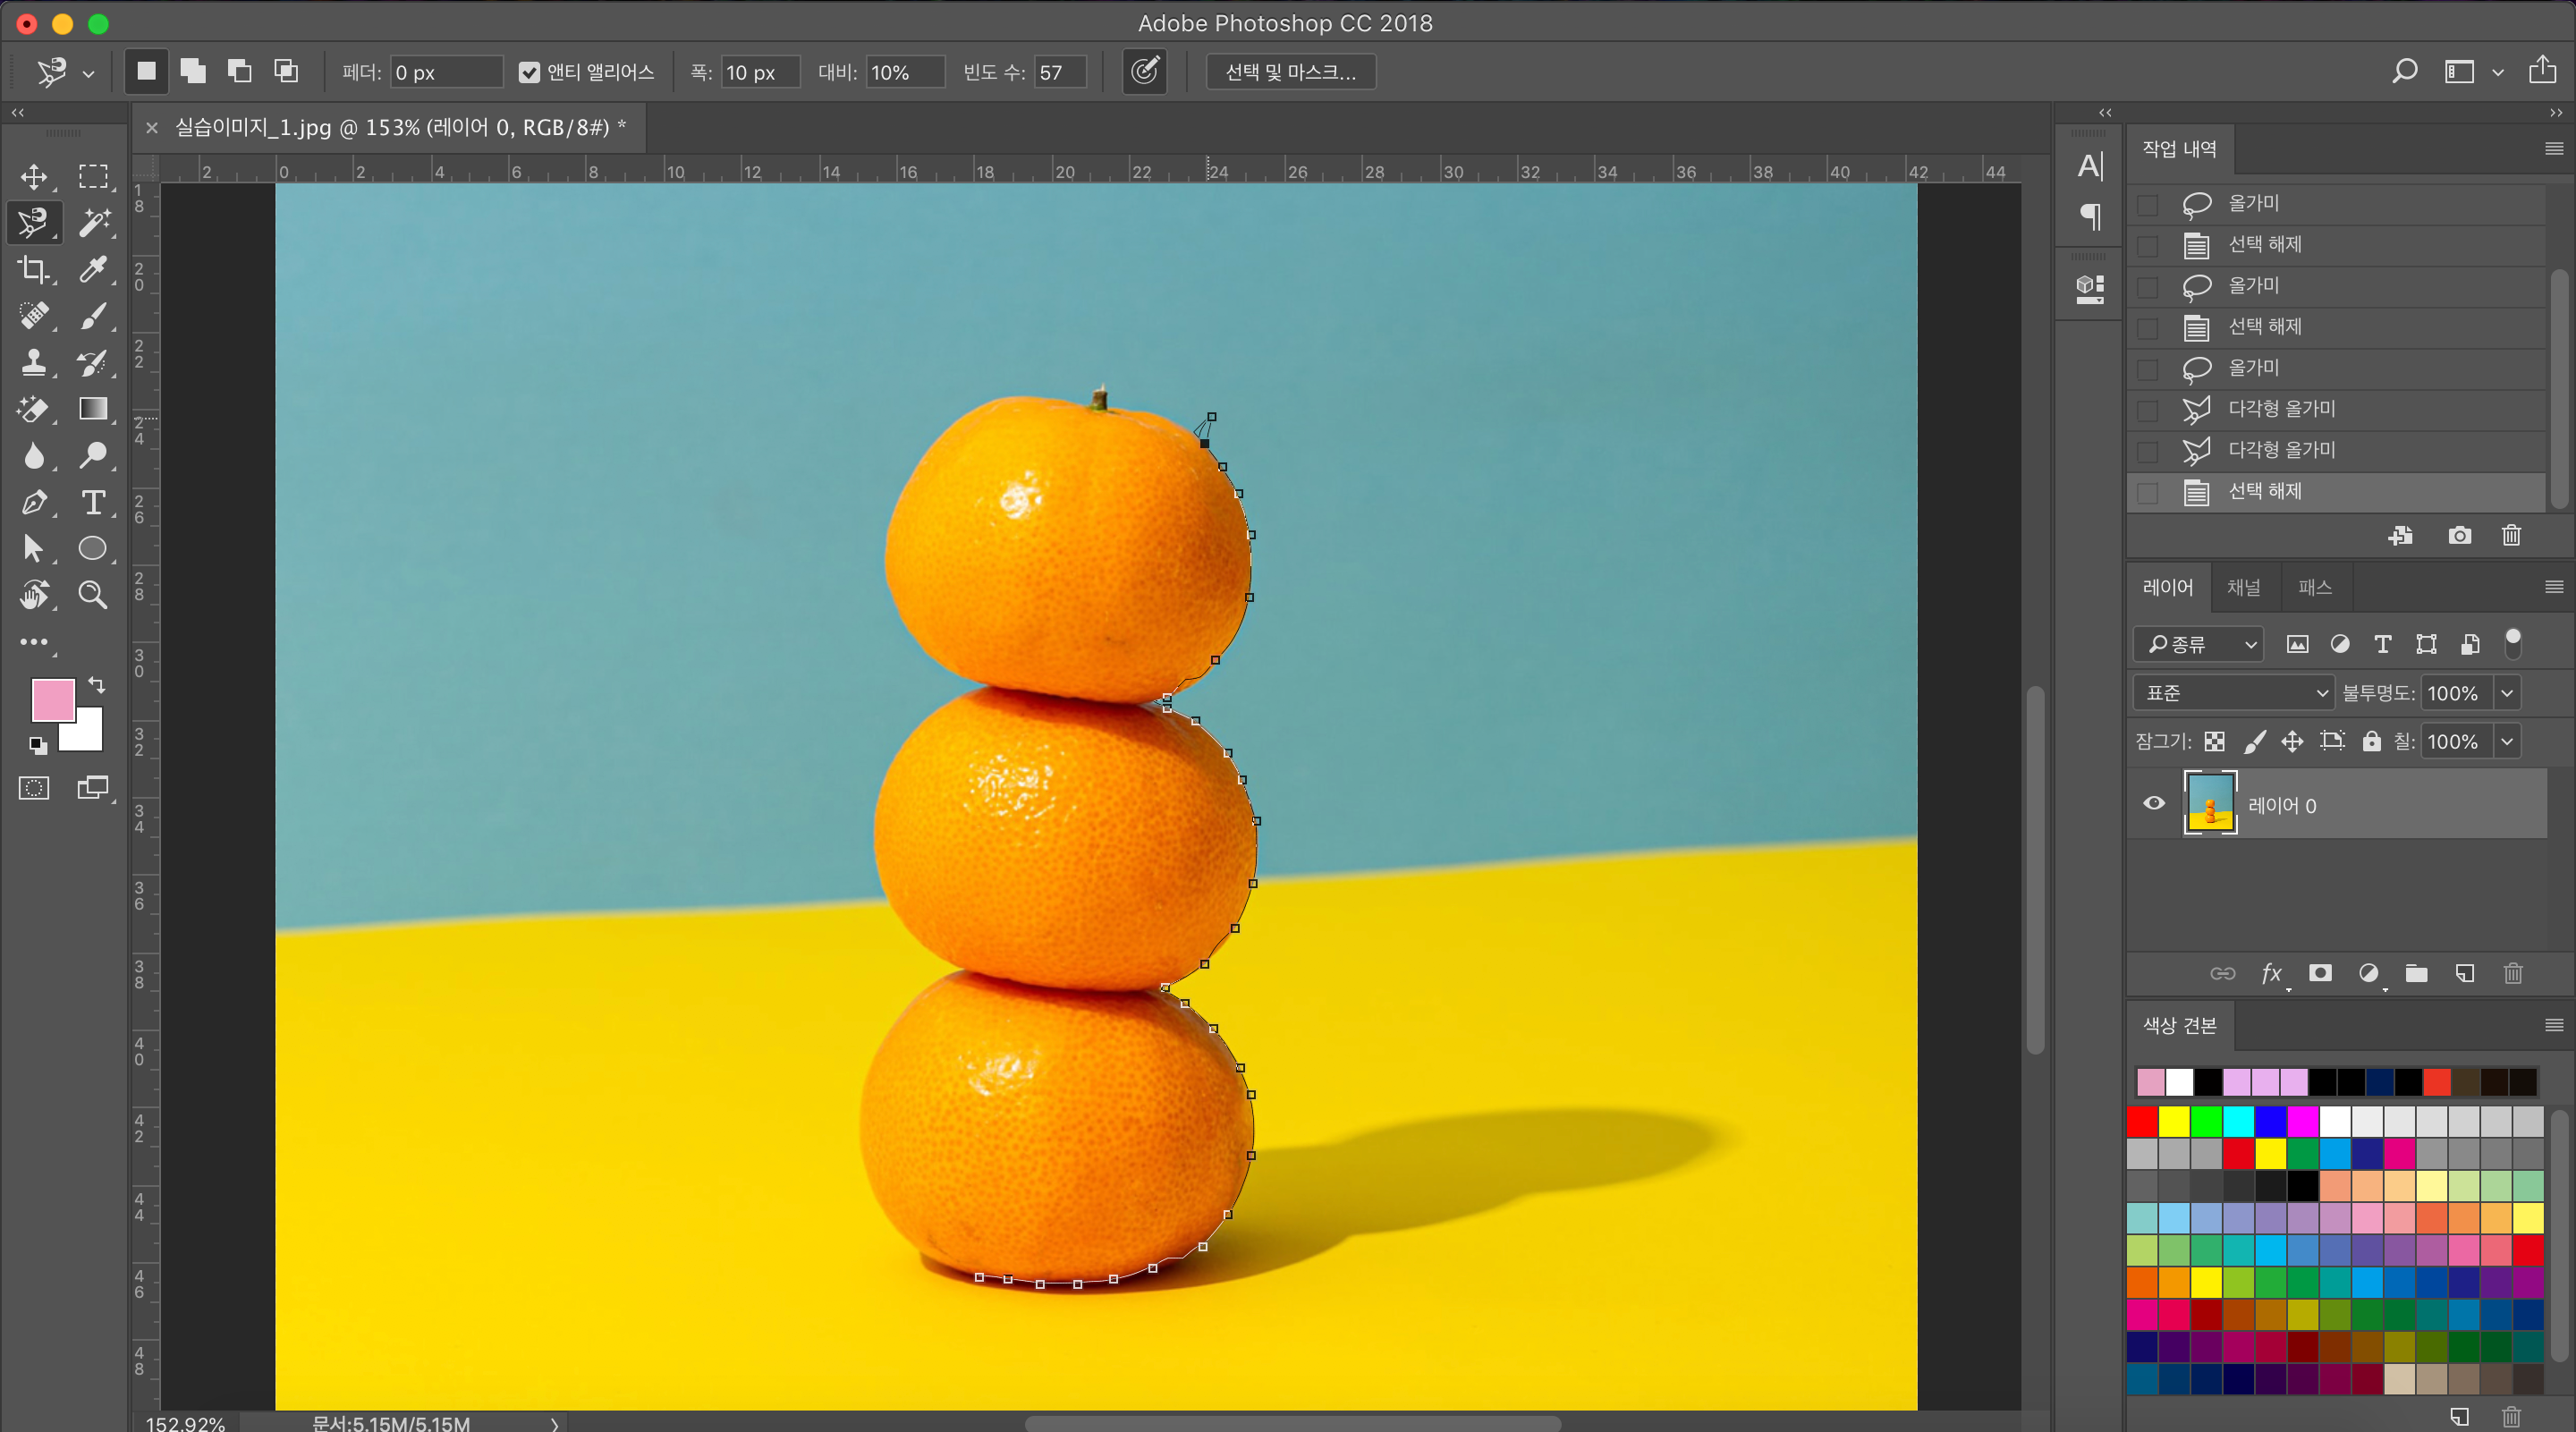
Task: Switch to the 채널 tab
Action: (2243, 587)
